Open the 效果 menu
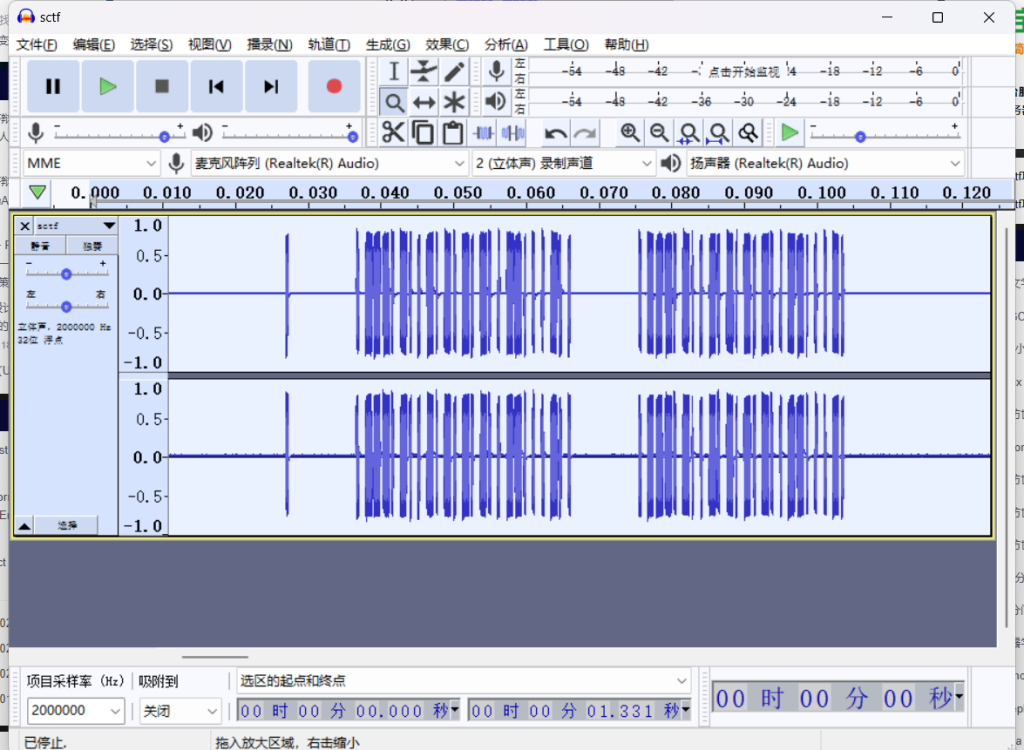 pyautogui.click(x=446, y=44)
